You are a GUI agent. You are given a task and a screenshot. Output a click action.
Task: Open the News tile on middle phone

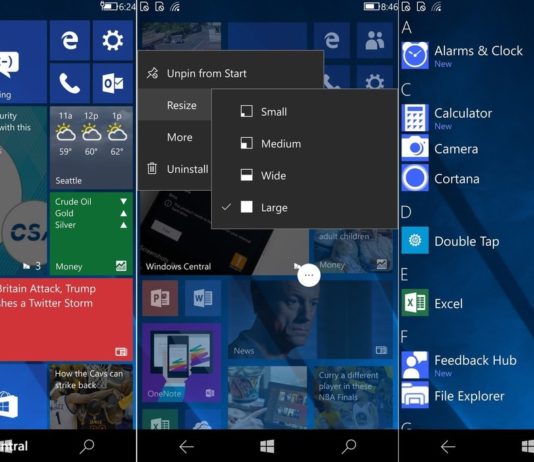(x=310, y=319)
